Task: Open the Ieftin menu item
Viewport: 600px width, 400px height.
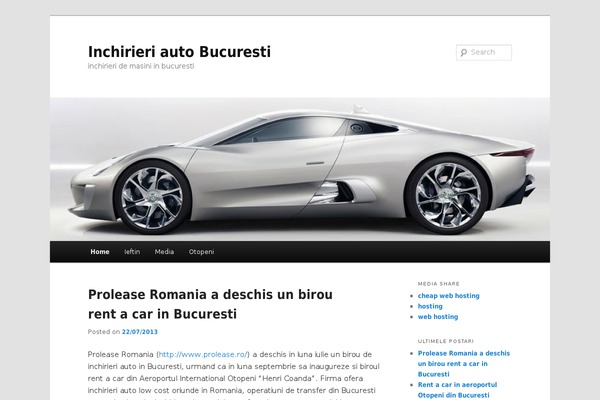Action: (132, 252)
